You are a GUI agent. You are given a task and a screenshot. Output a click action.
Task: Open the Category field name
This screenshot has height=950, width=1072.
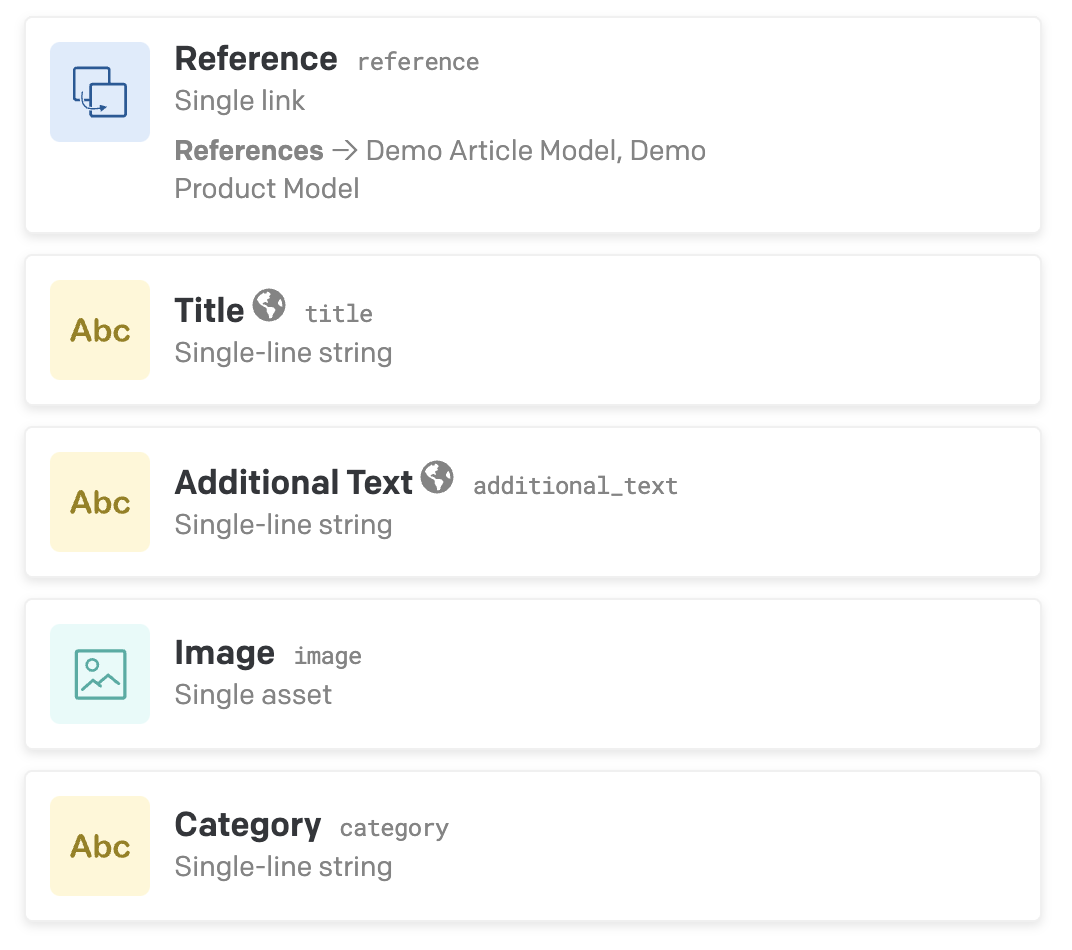coord(247,825)
